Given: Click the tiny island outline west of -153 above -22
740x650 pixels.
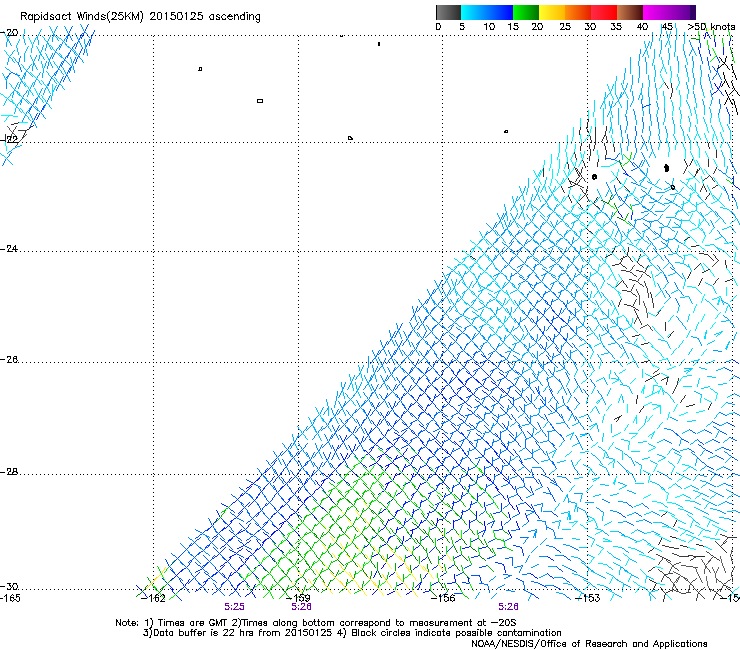Looking at the screenshot, I should [x=506, y=131].
